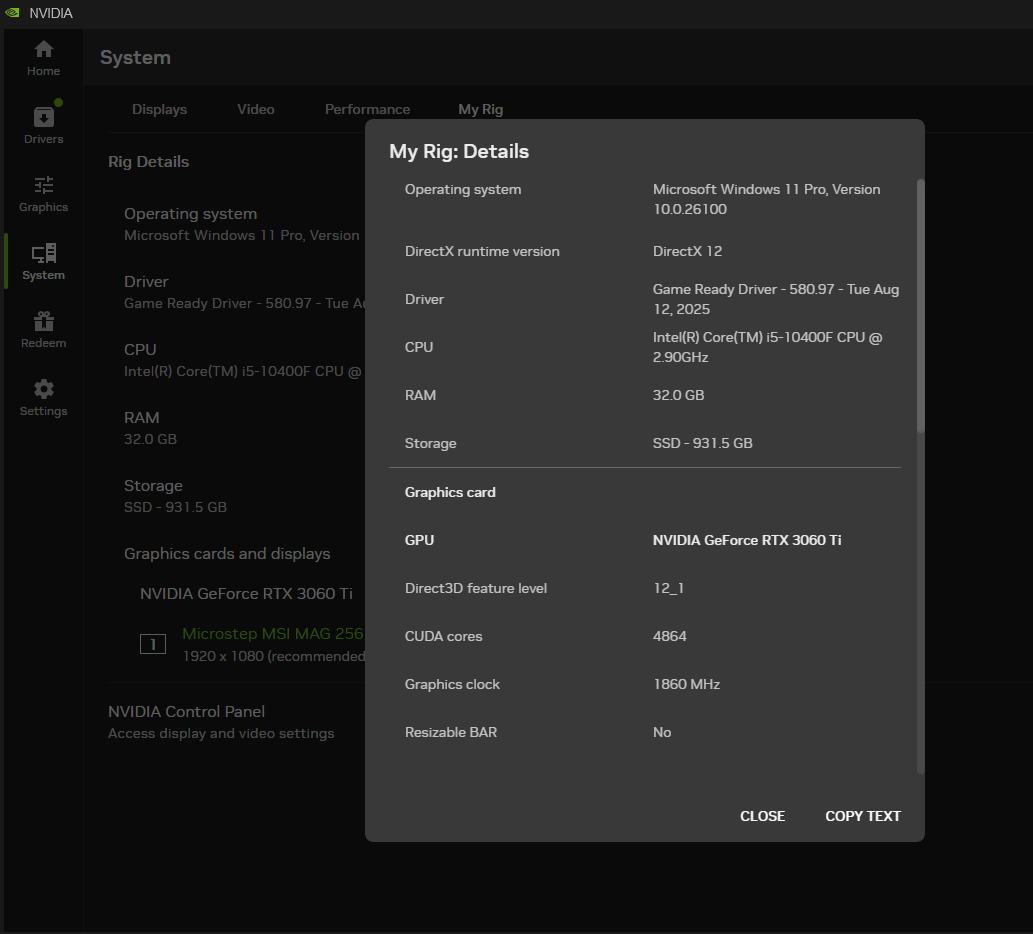Image resolution: width=1033 pixels, height=934 pixels.
Task: Click the bold NVIDIA GeForce RTX 3060 Ti GPU value
Action: pyautogui.click(x=746, y=540)
